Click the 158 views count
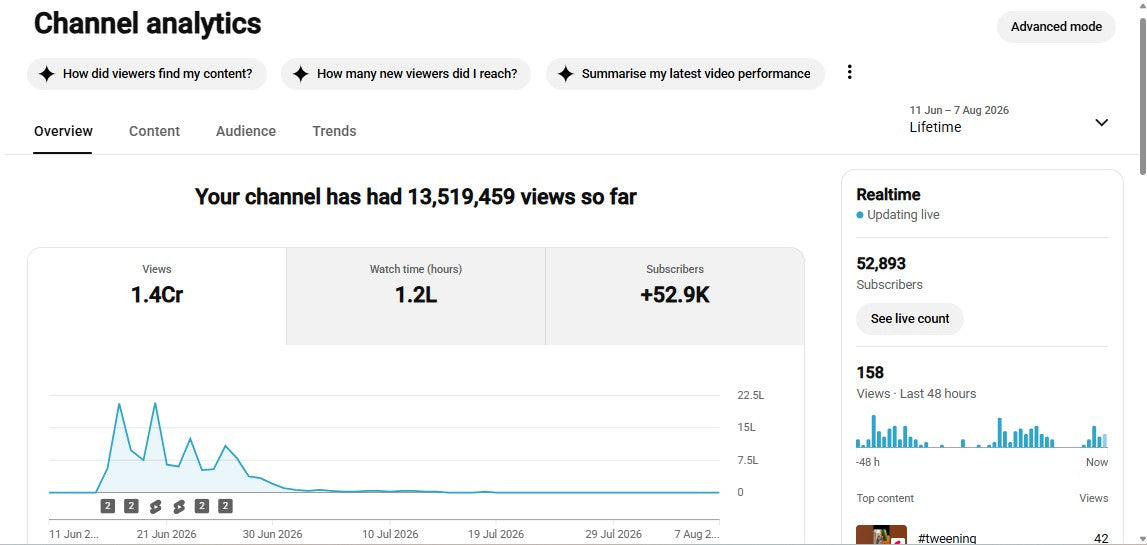The image size is (1147, 545). [x=870, y=372]
